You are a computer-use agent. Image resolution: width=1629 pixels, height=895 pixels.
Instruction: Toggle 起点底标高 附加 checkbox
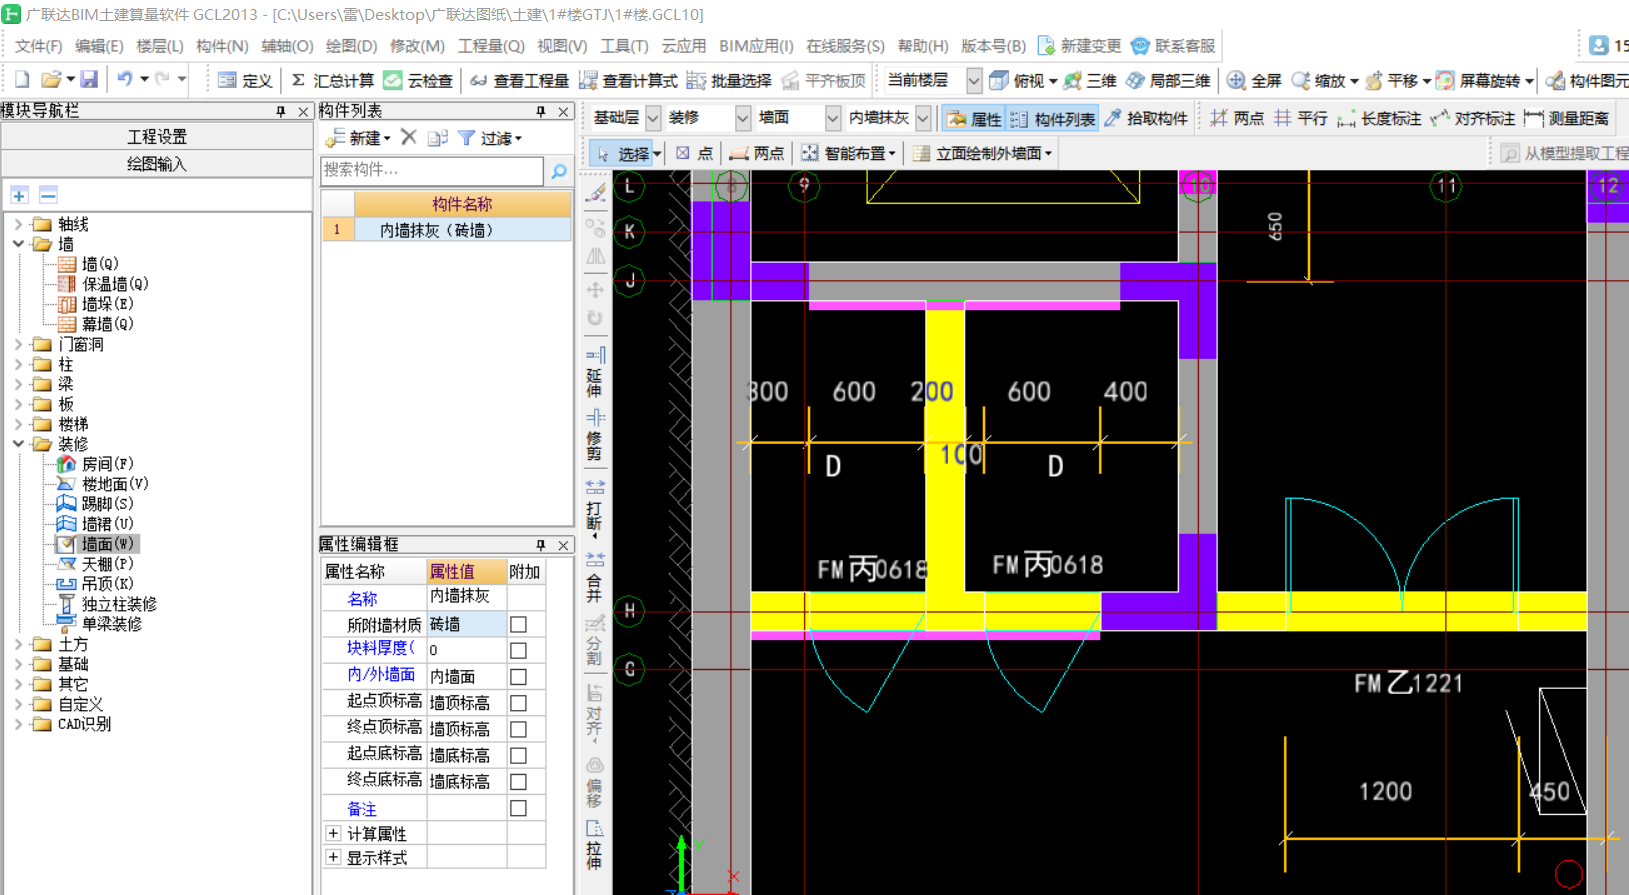click(x=518, y=755)
